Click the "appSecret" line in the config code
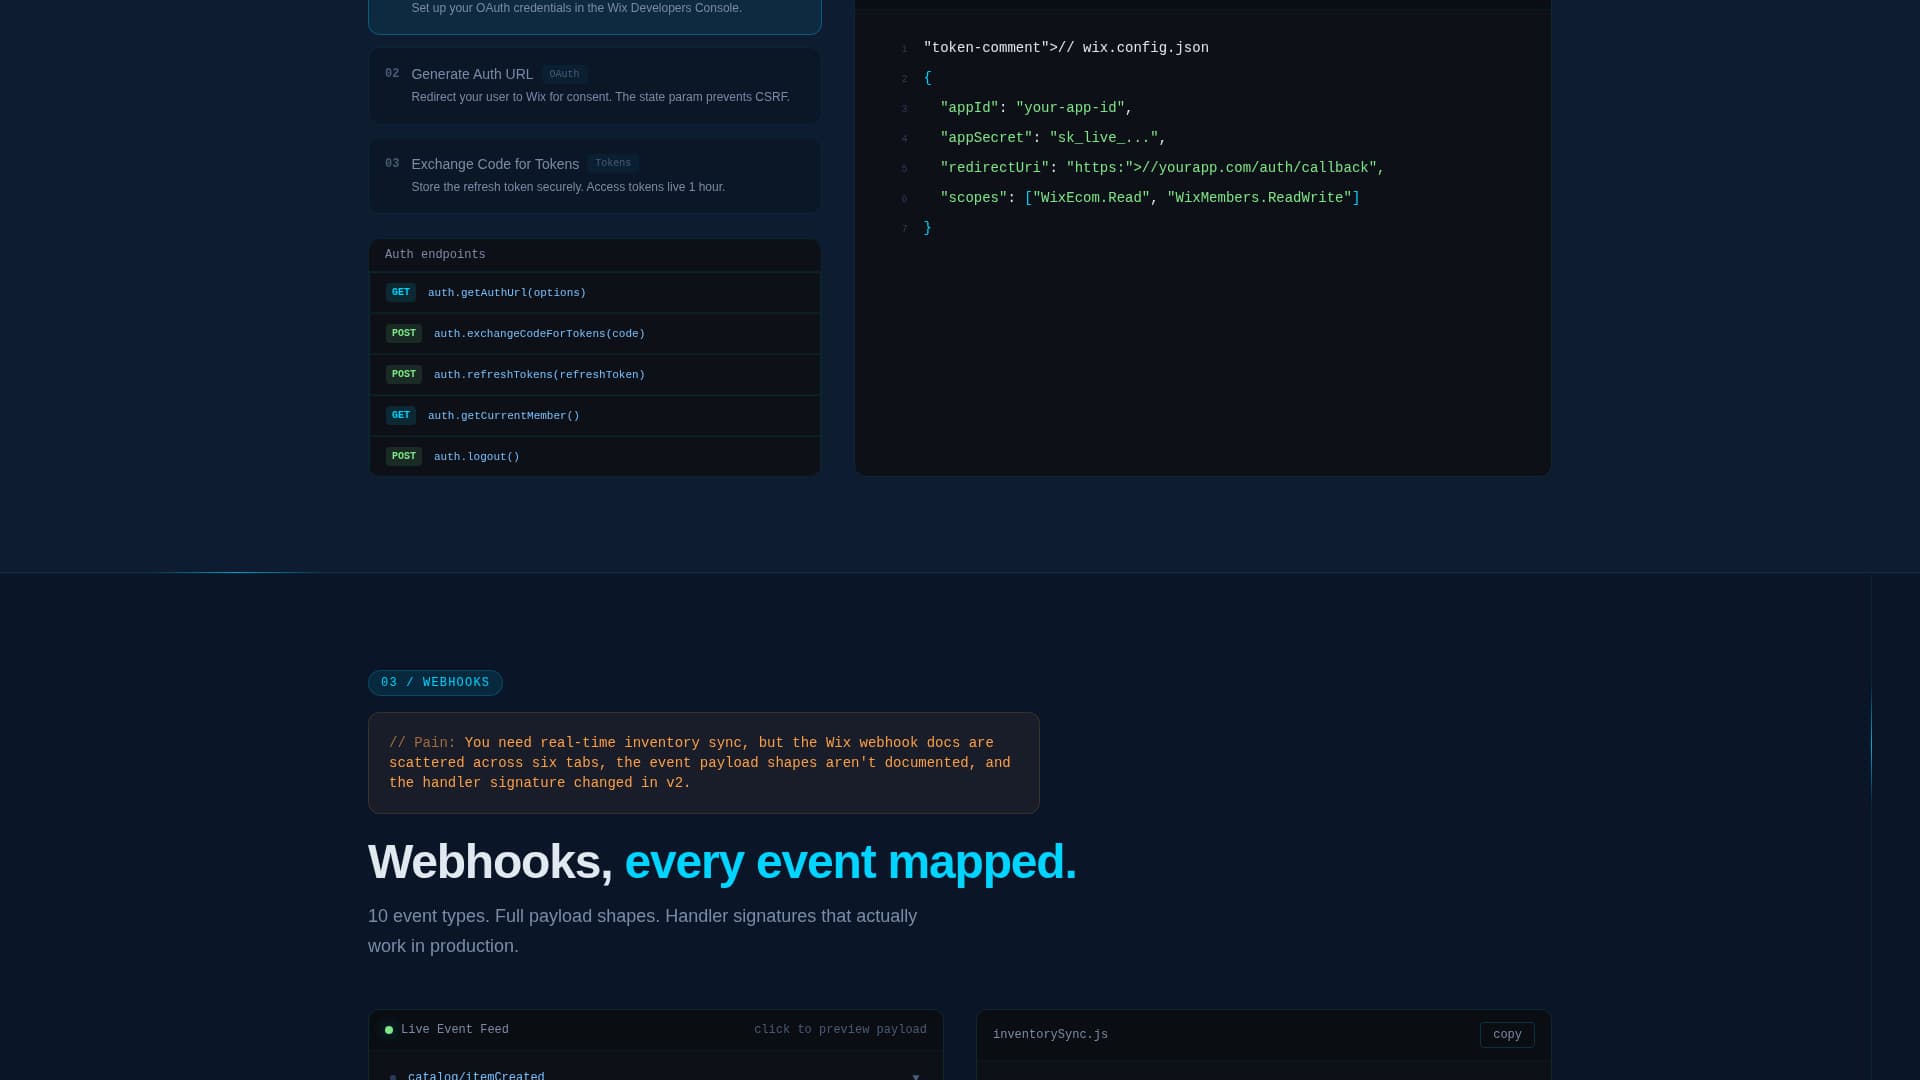Viewport: 1920px width, 1080px height. click(x=1053, y=138)
